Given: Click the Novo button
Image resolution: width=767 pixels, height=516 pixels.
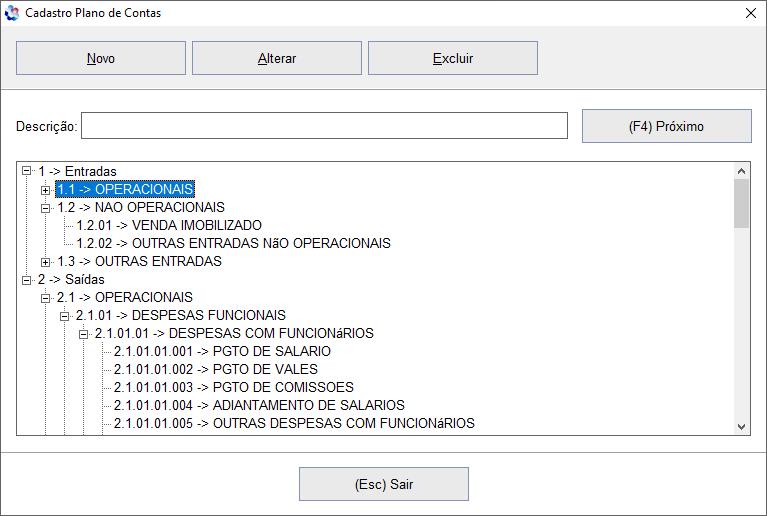Looking at the screenshot, I should coord(101,58).
